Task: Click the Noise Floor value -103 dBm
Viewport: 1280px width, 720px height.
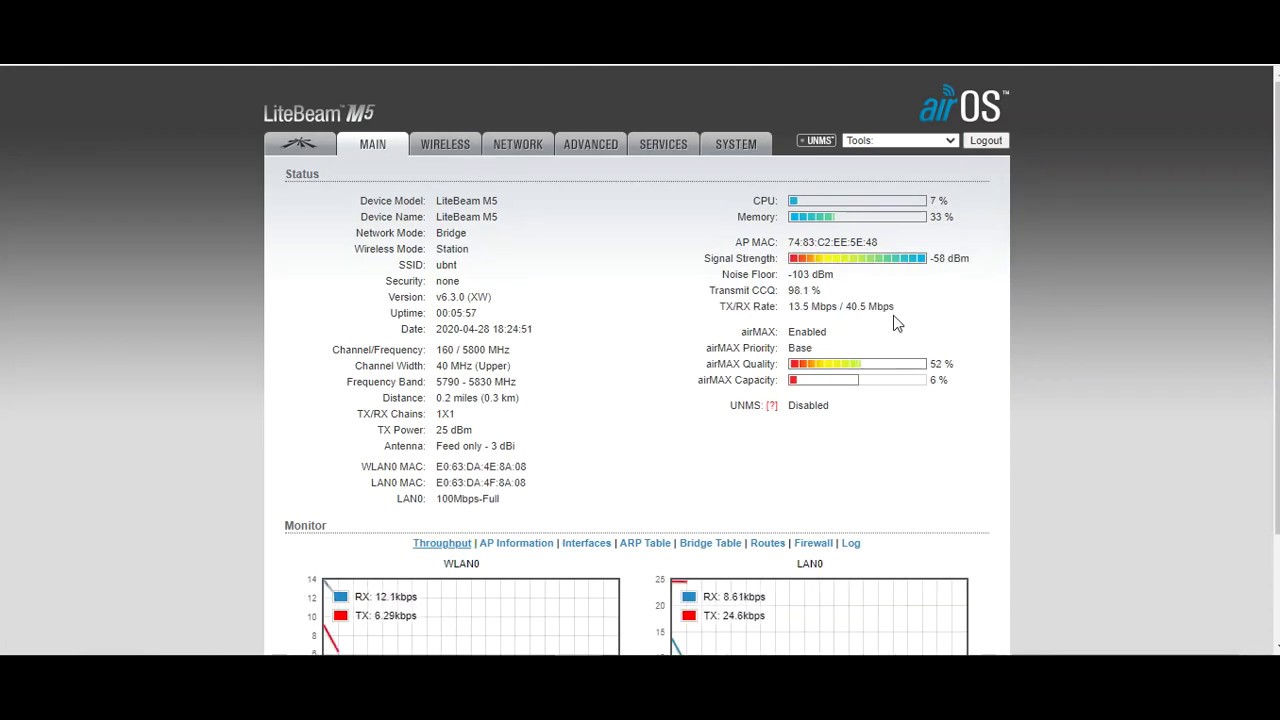Action: (x=810, y=274)
